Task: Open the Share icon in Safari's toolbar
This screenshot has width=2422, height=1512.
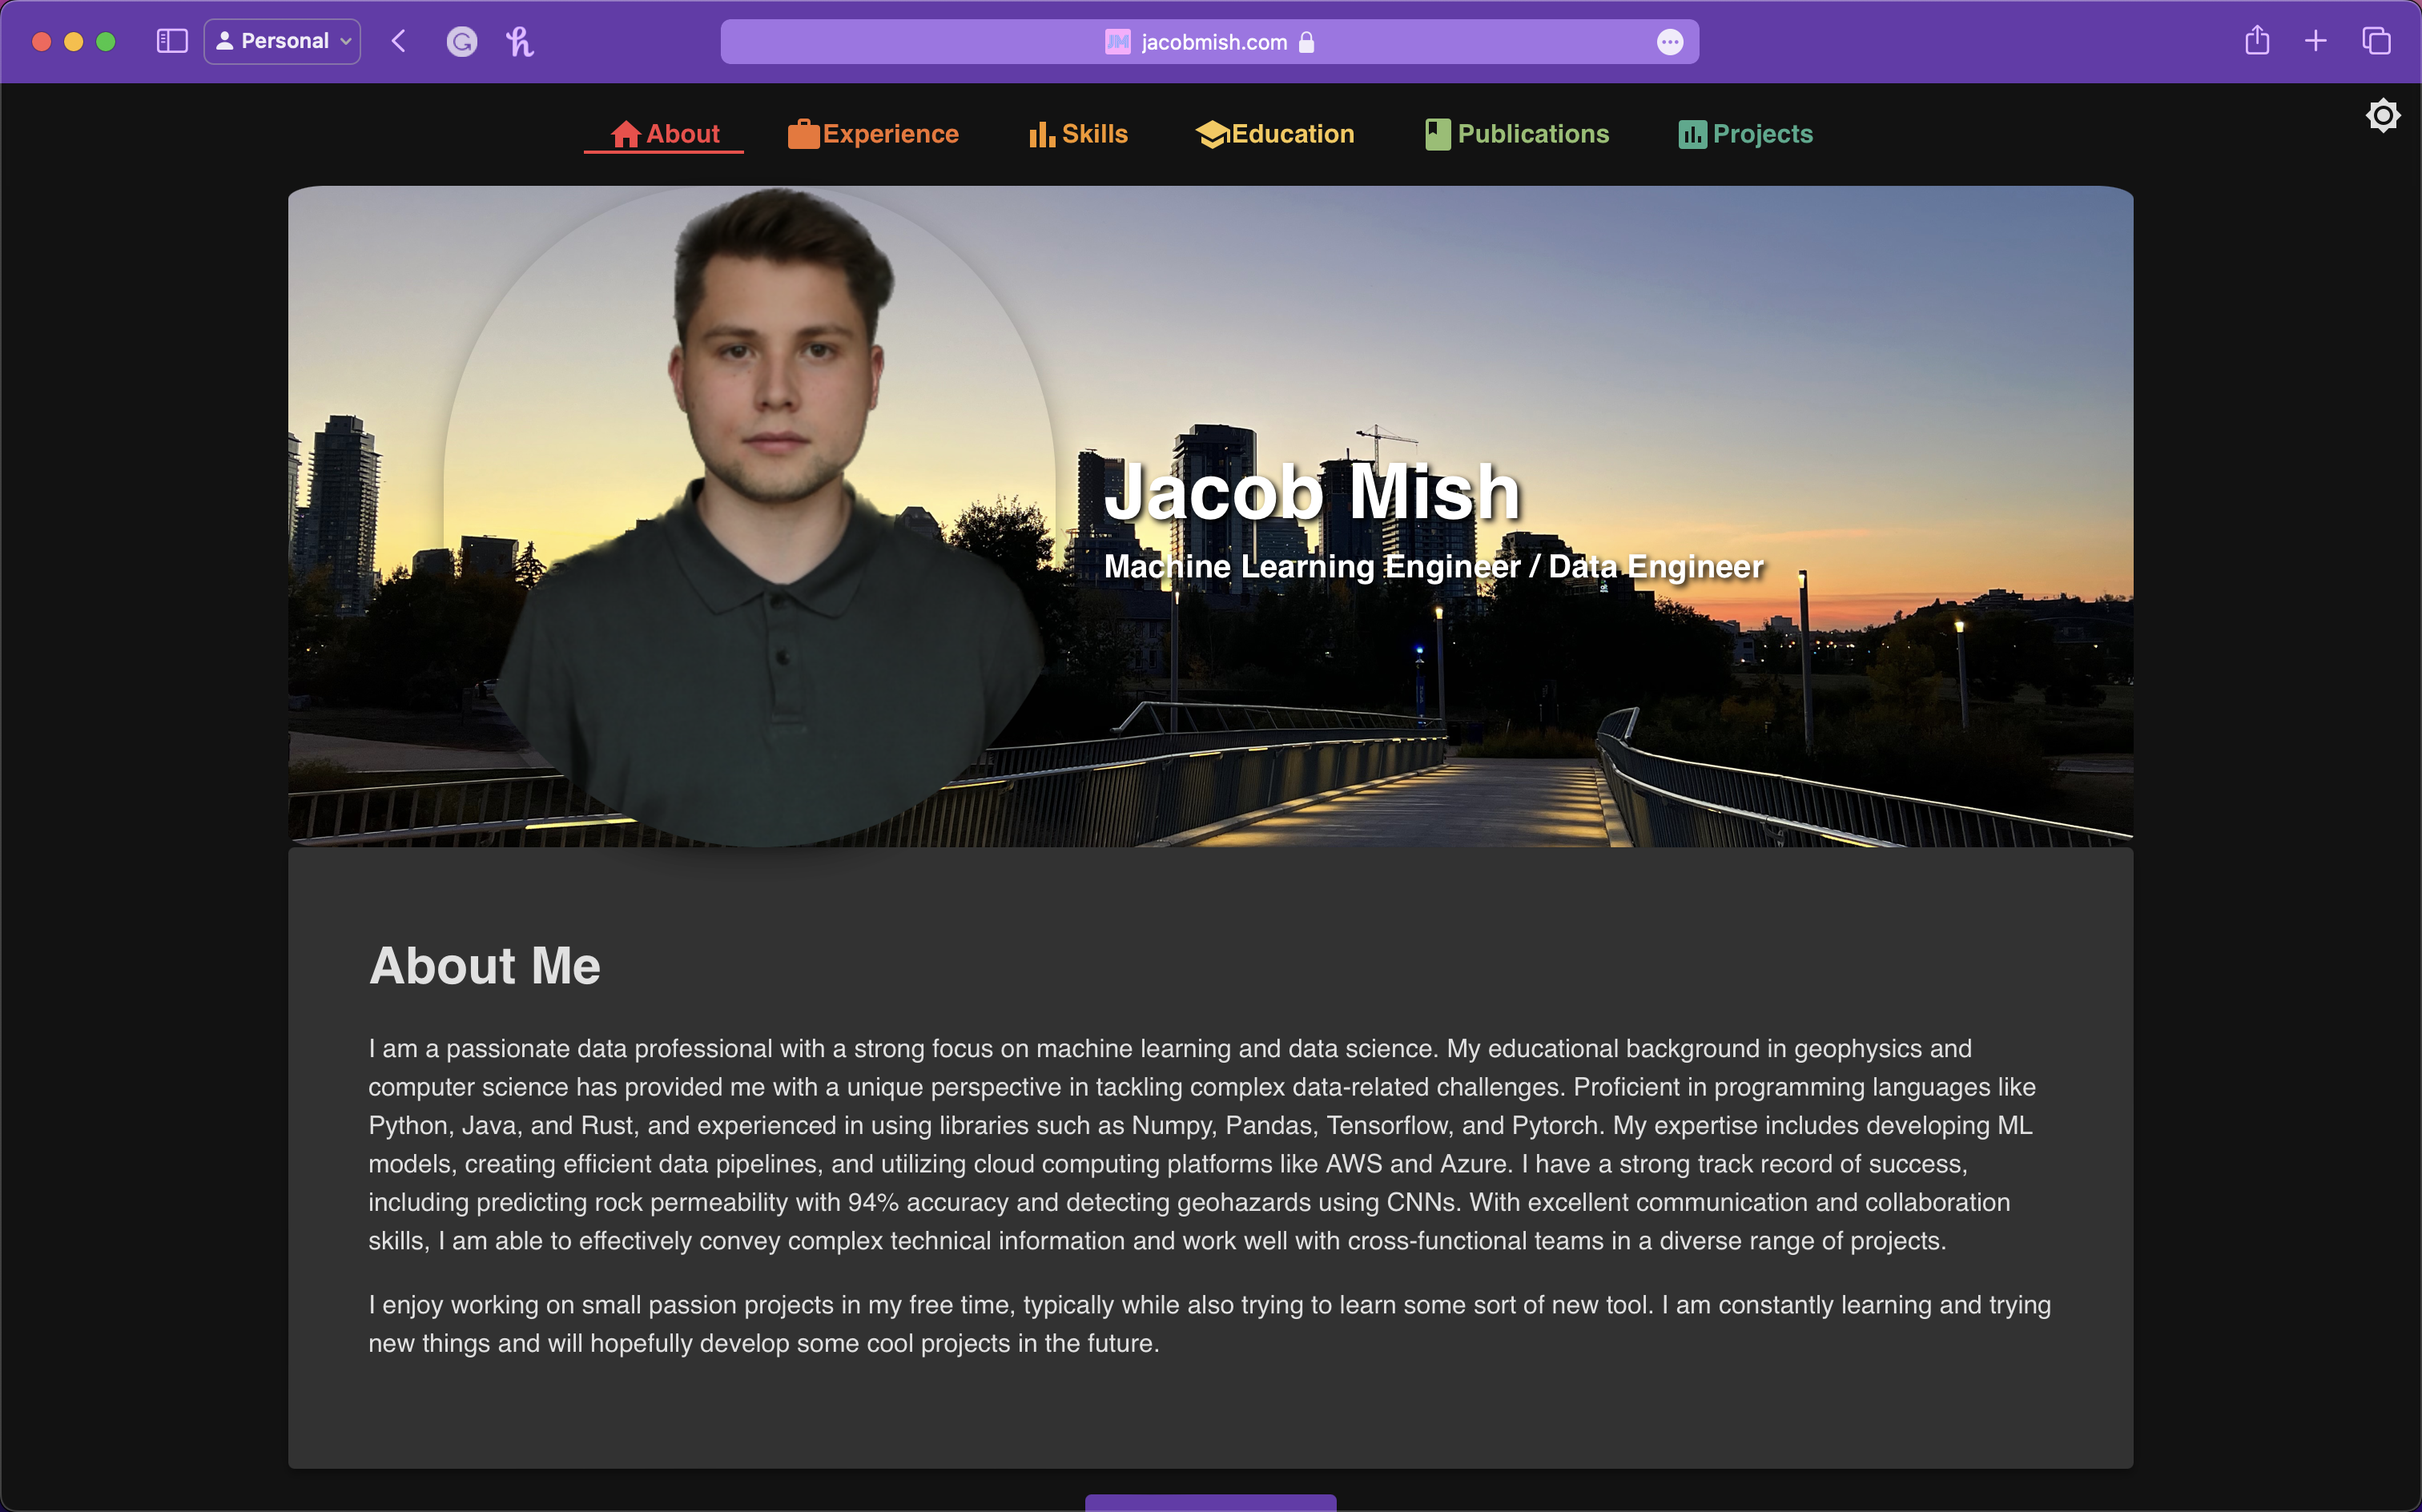Action: (2257, 41)
